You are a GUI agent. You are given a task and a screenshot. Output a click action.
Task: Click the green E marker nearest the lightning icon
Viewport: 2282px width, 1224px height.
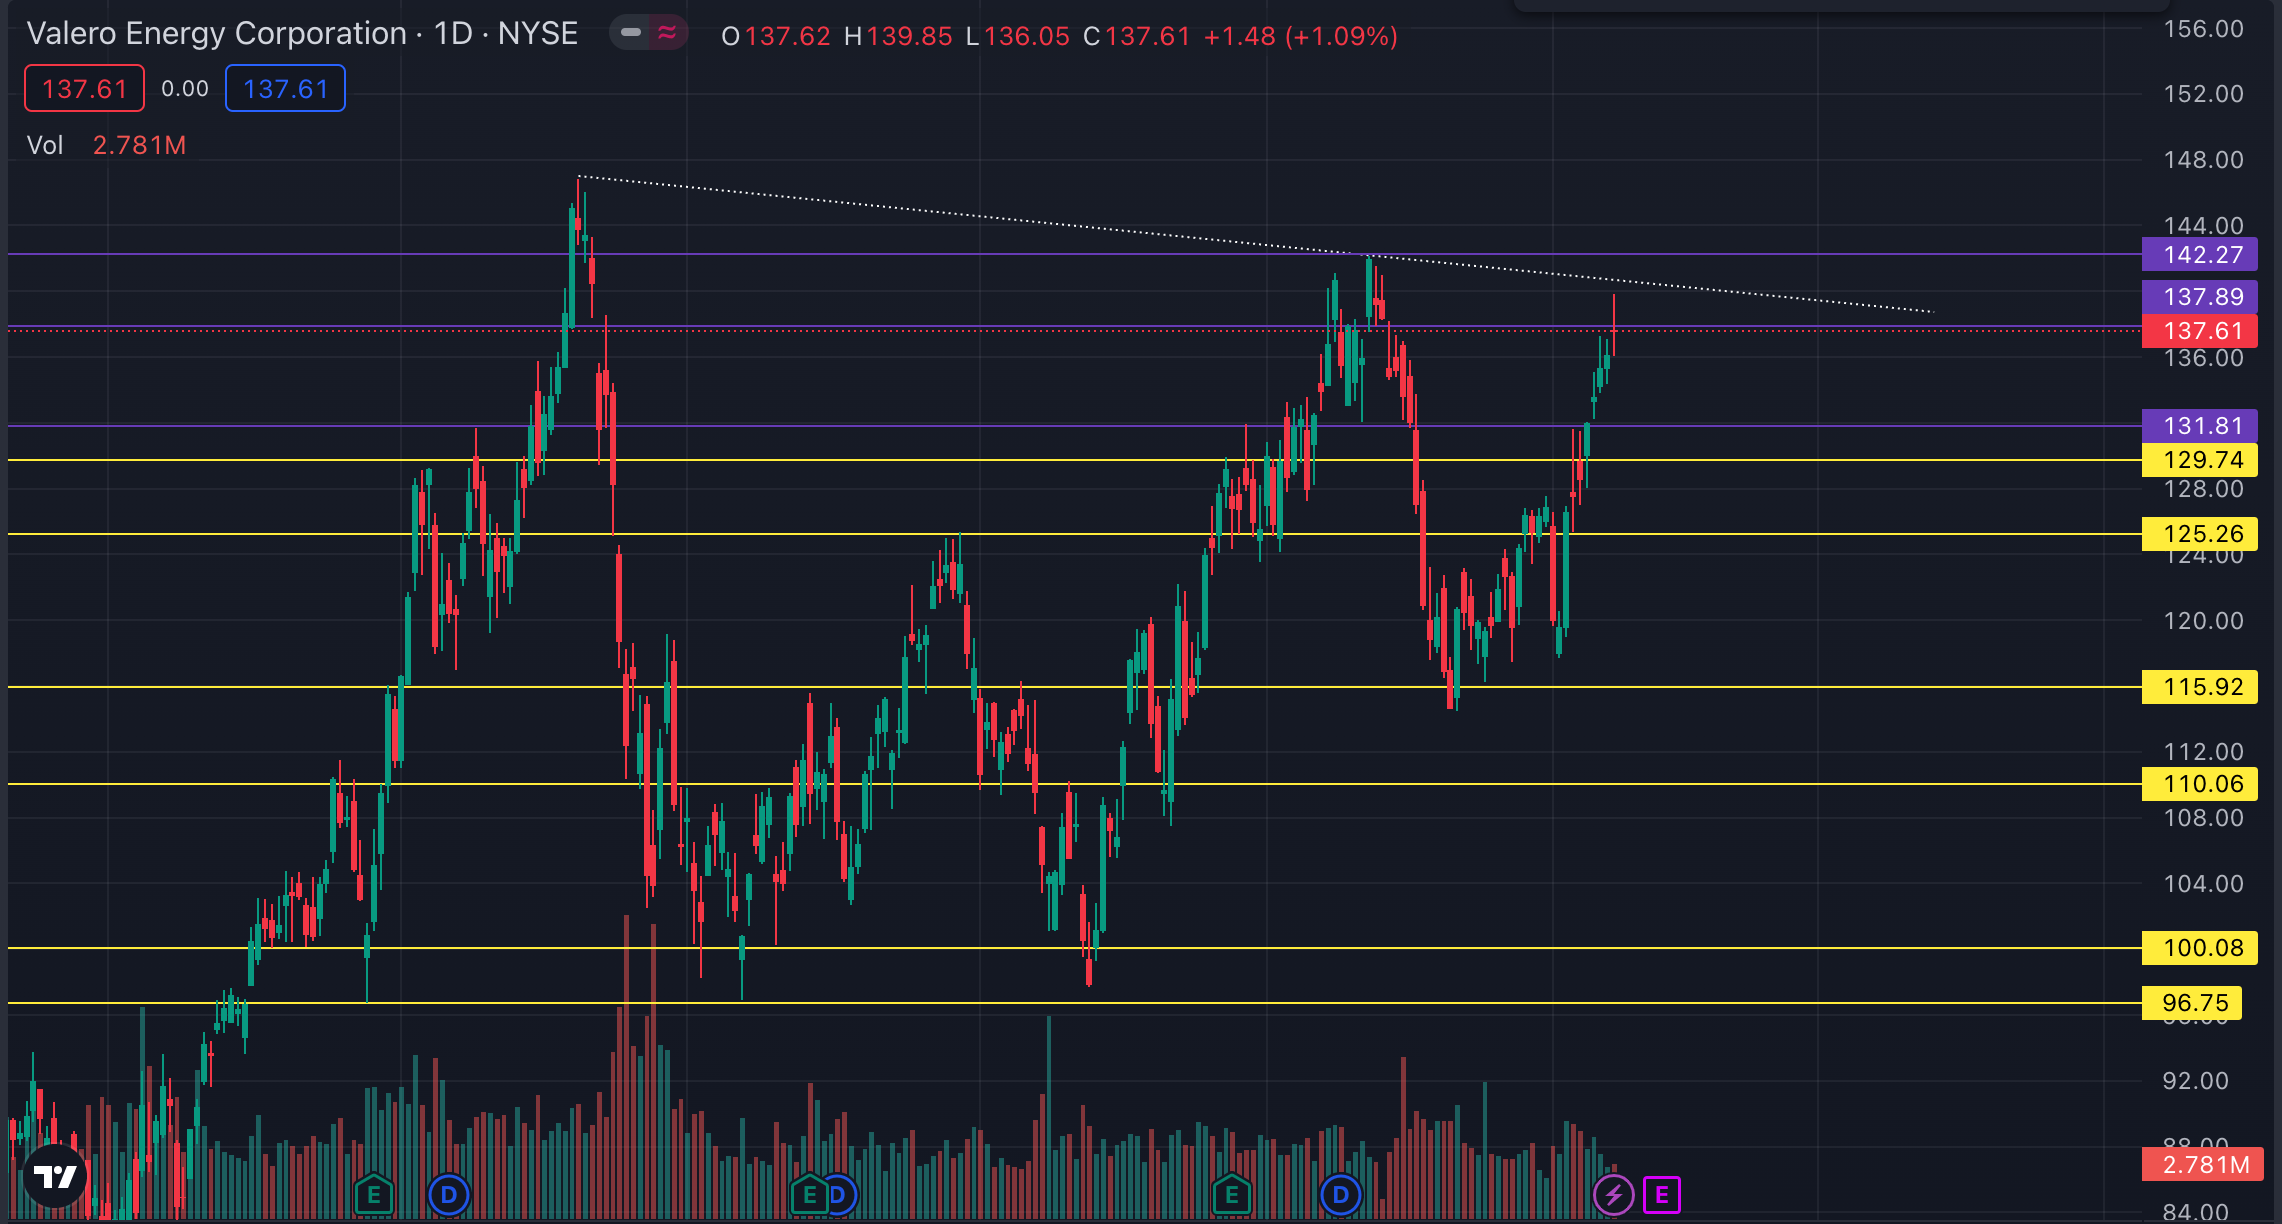coord(1232,1194)
